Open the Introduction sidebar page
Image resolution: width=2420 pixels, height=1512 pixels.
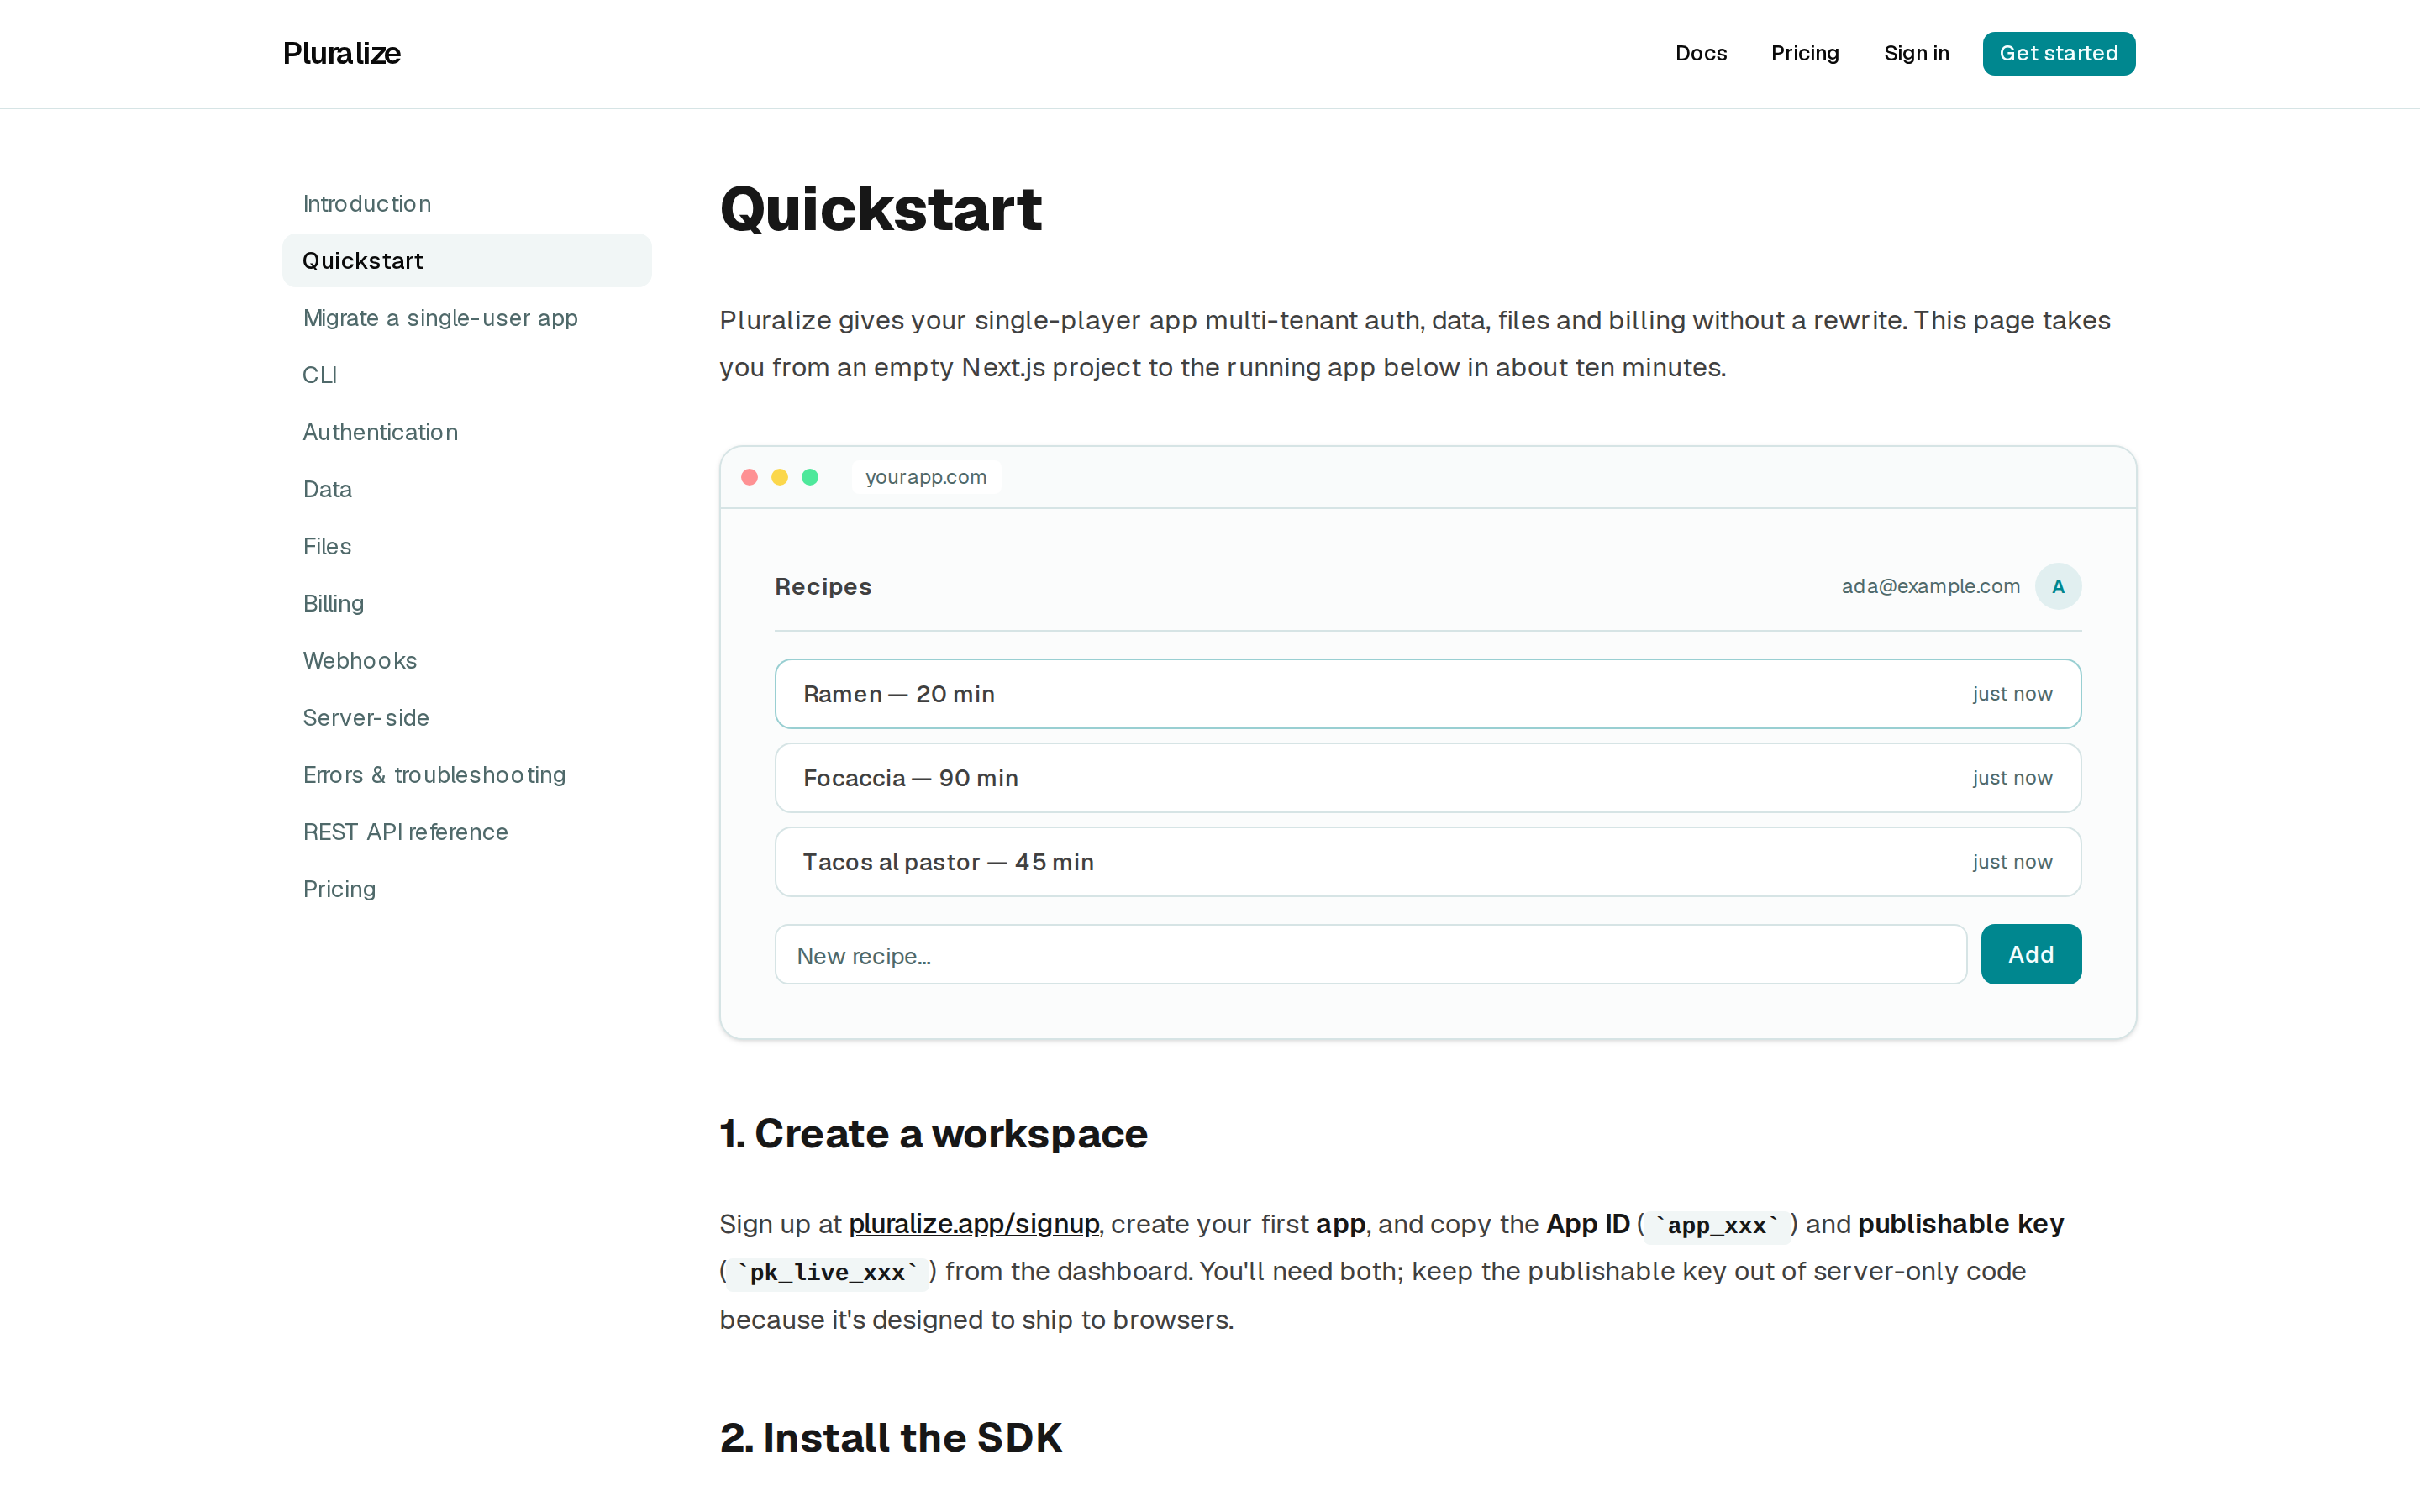click(467, 203)
